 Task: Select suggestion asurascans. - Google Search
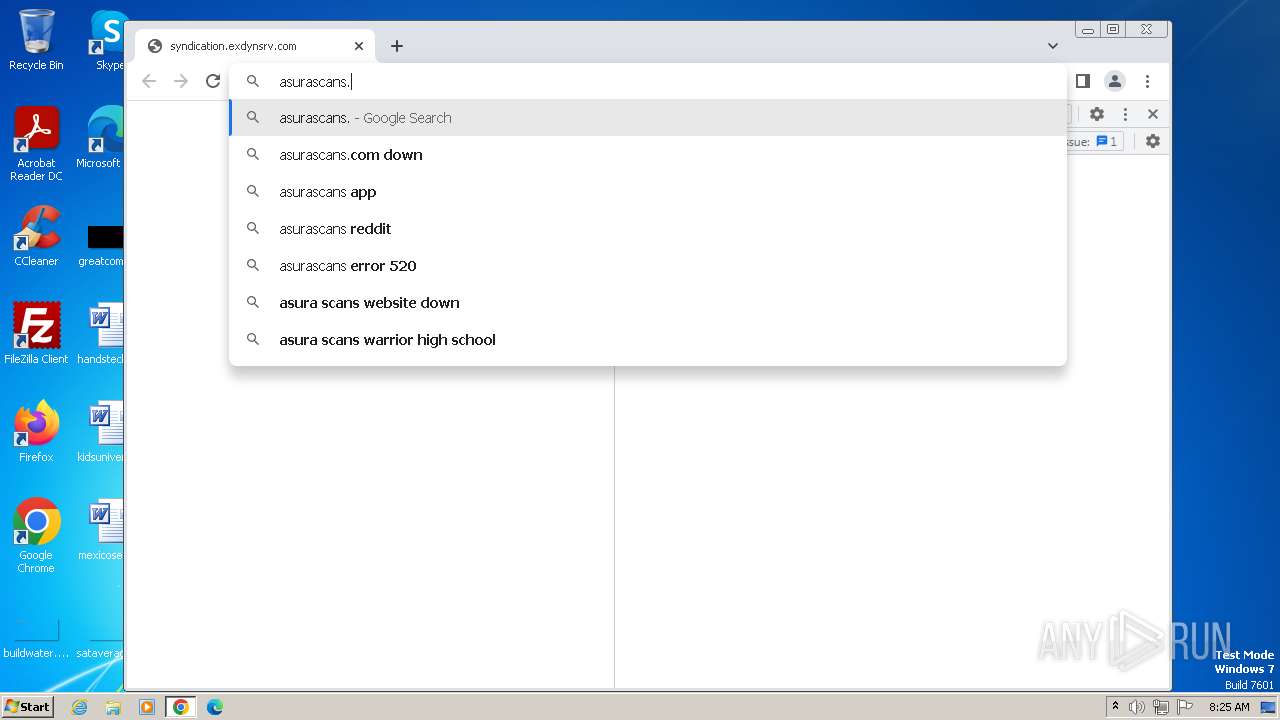pos(648,118)
